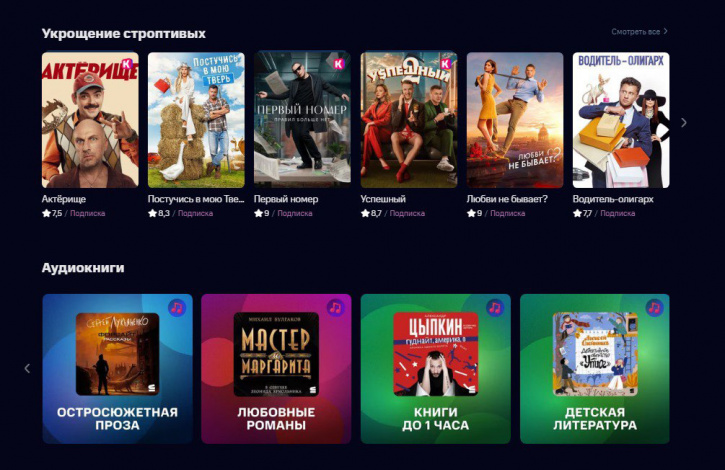
Task: Click the Подписка label under Успешный
Action: [x=407, y=213]
